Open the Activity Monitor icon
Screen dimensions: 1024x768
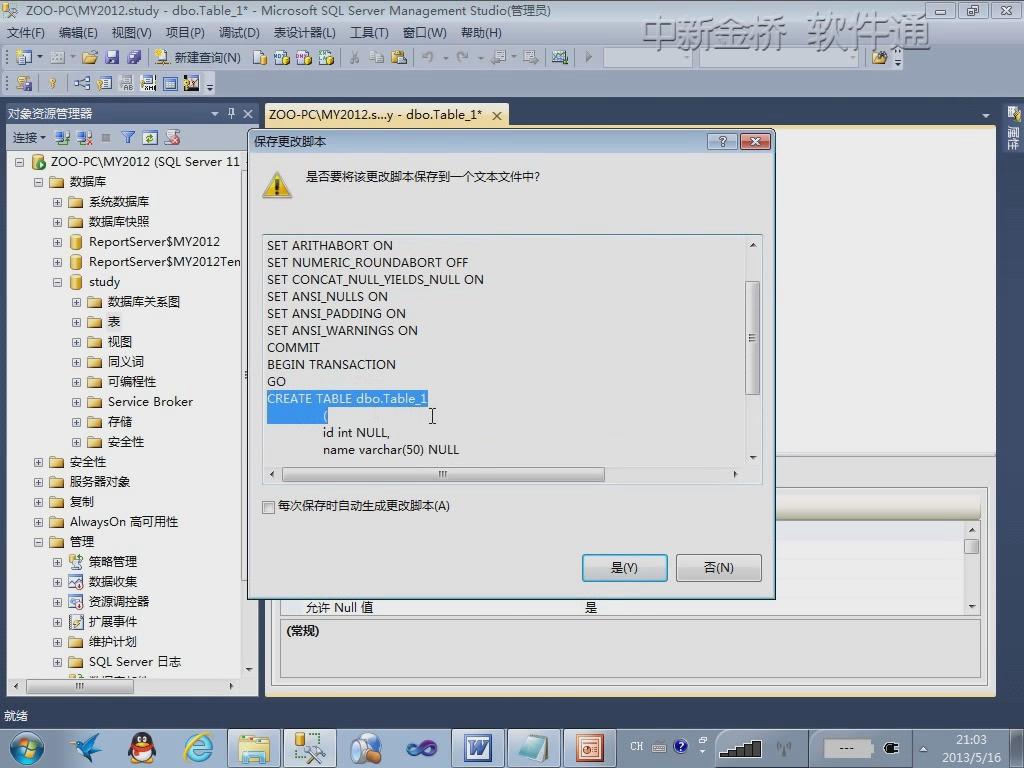[560, 57]
